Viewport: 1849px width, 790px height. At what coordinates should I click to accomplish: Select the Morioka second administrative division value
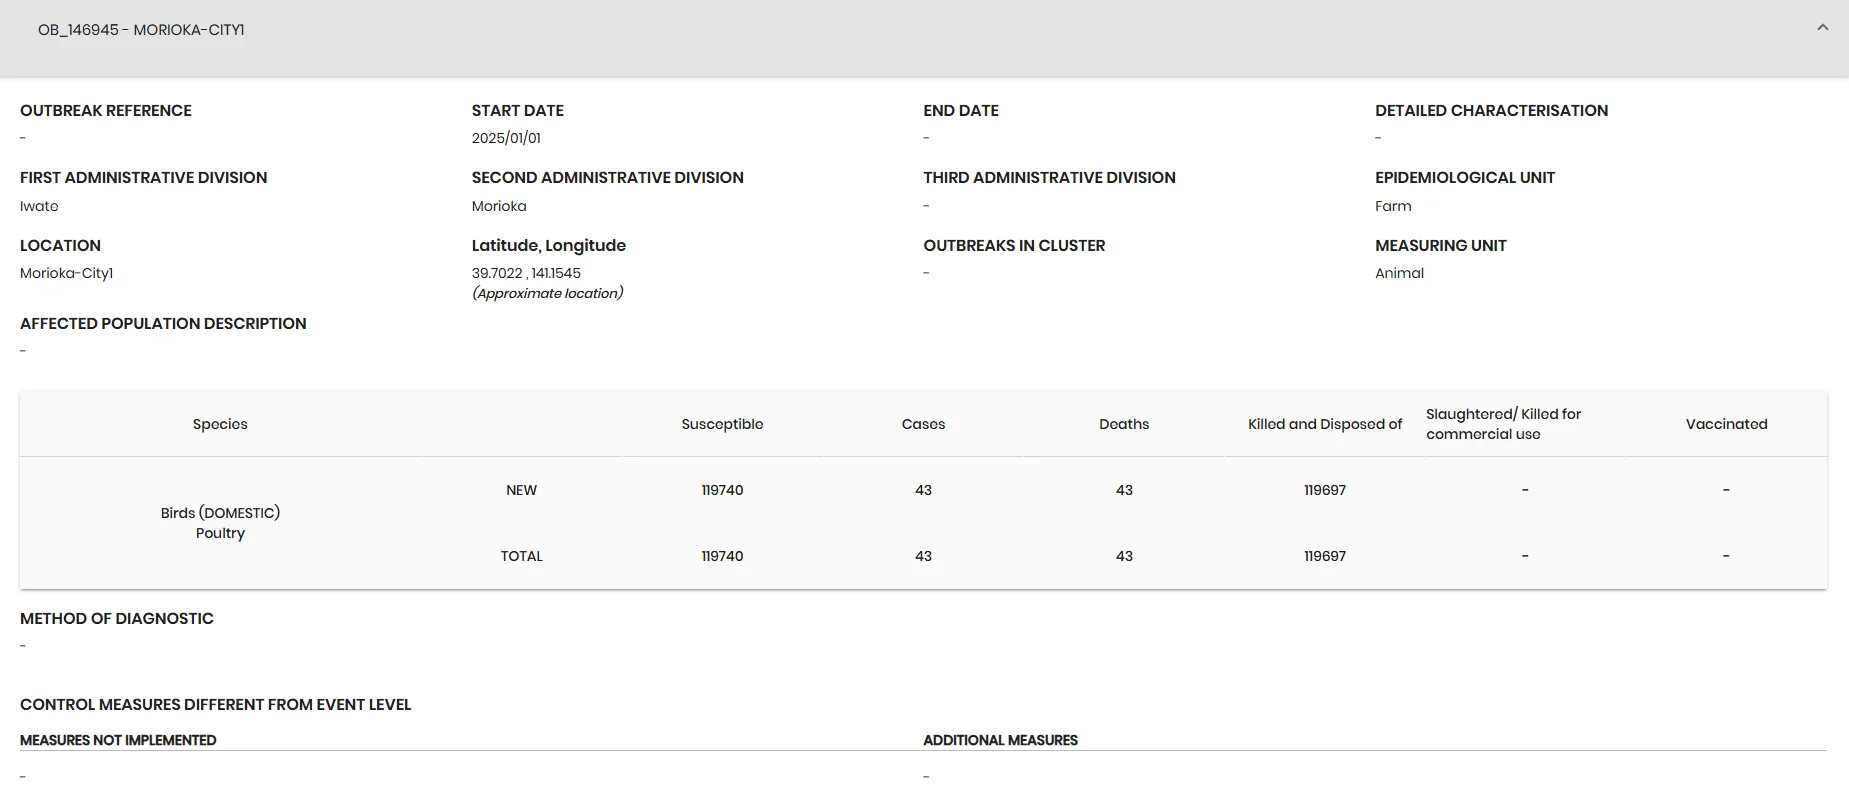[499, 206]
